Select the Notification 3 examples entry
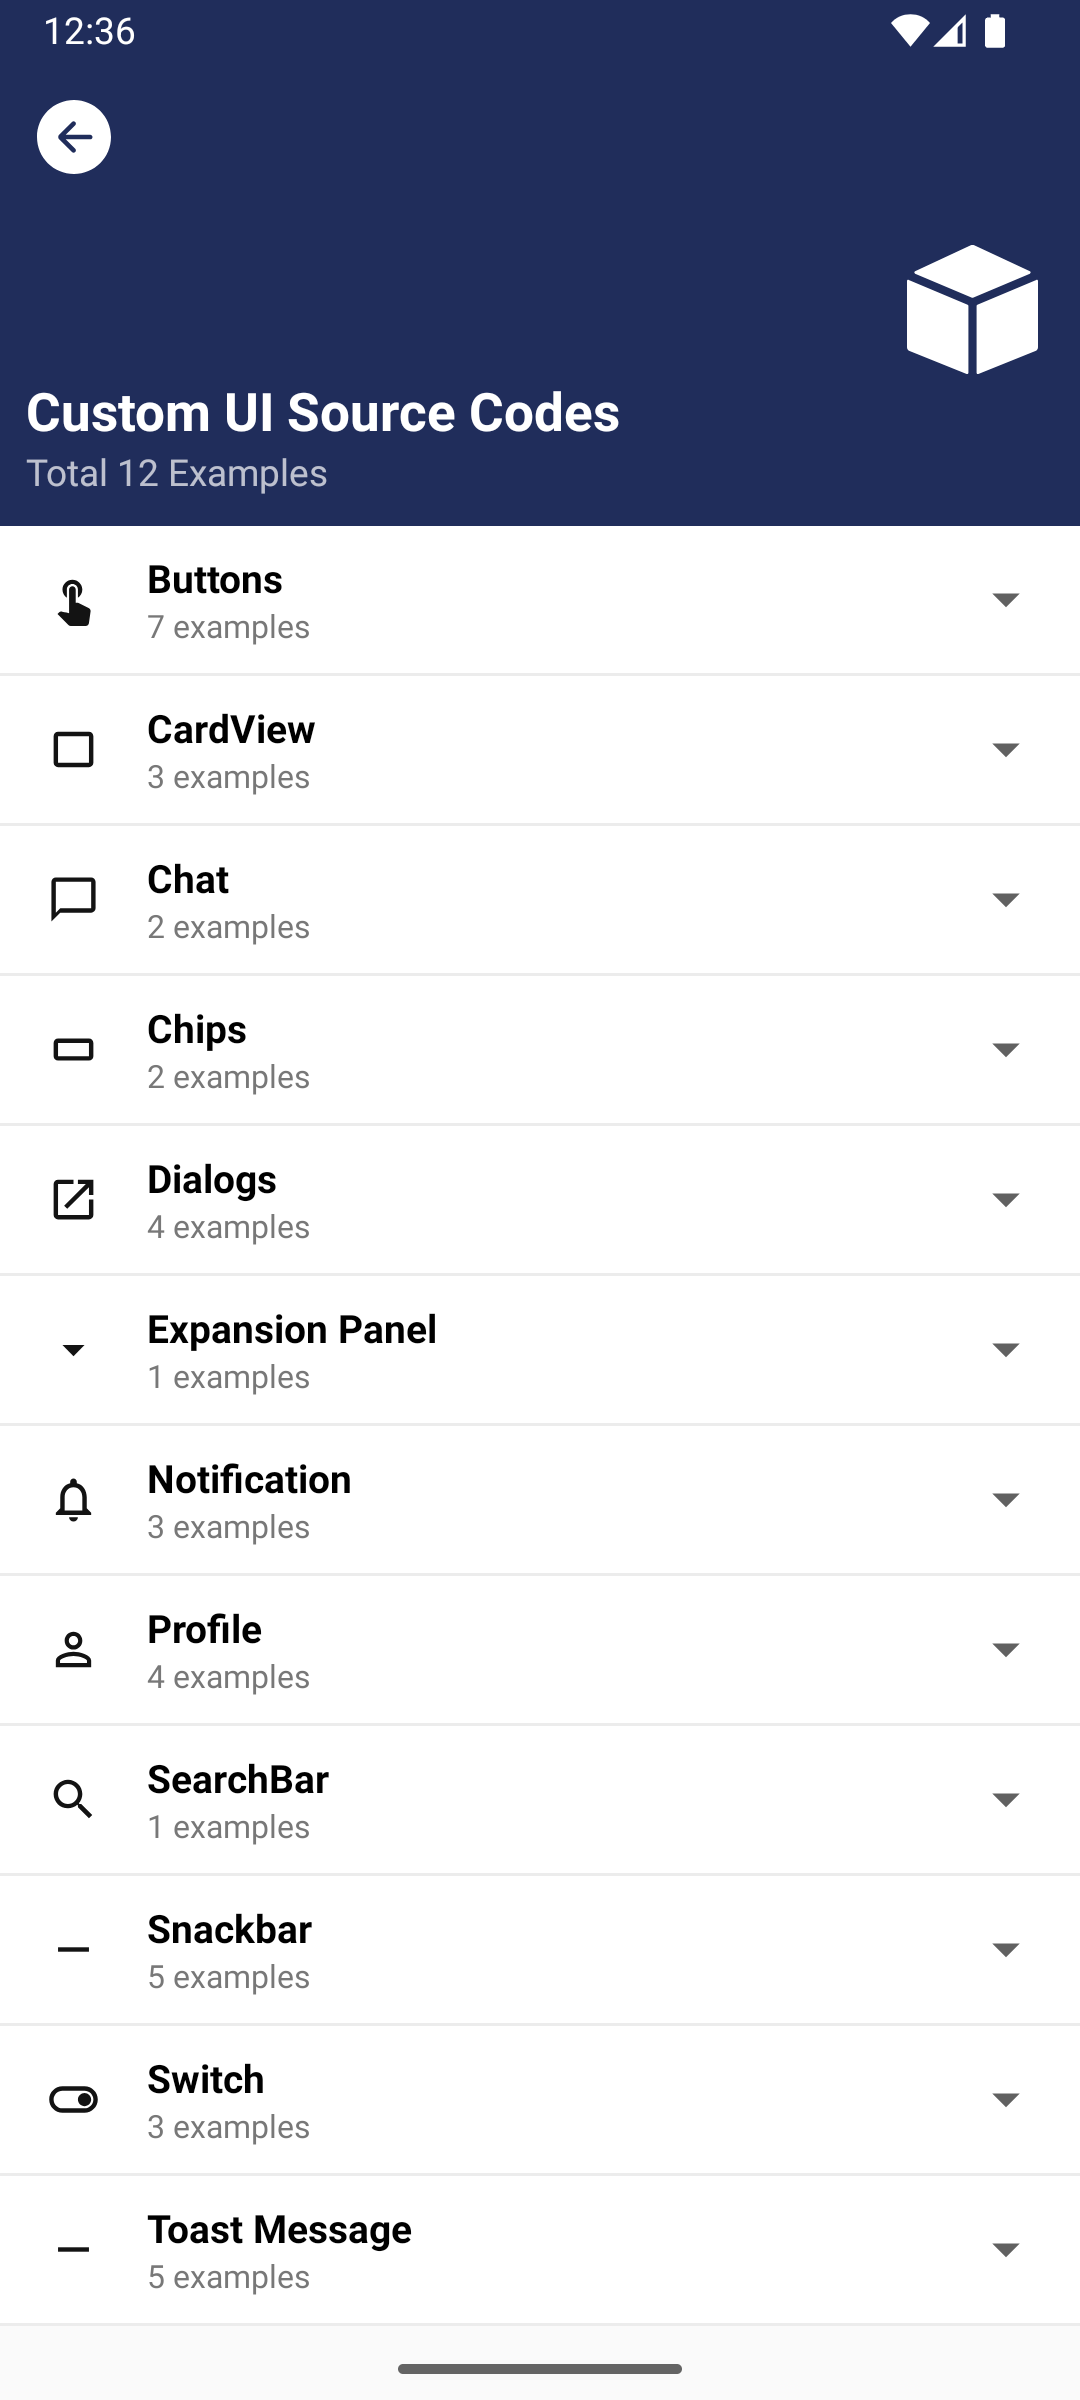The height and width of the screenshot is (2400, 1080). pyautogui.click(x=540, y=1500)
